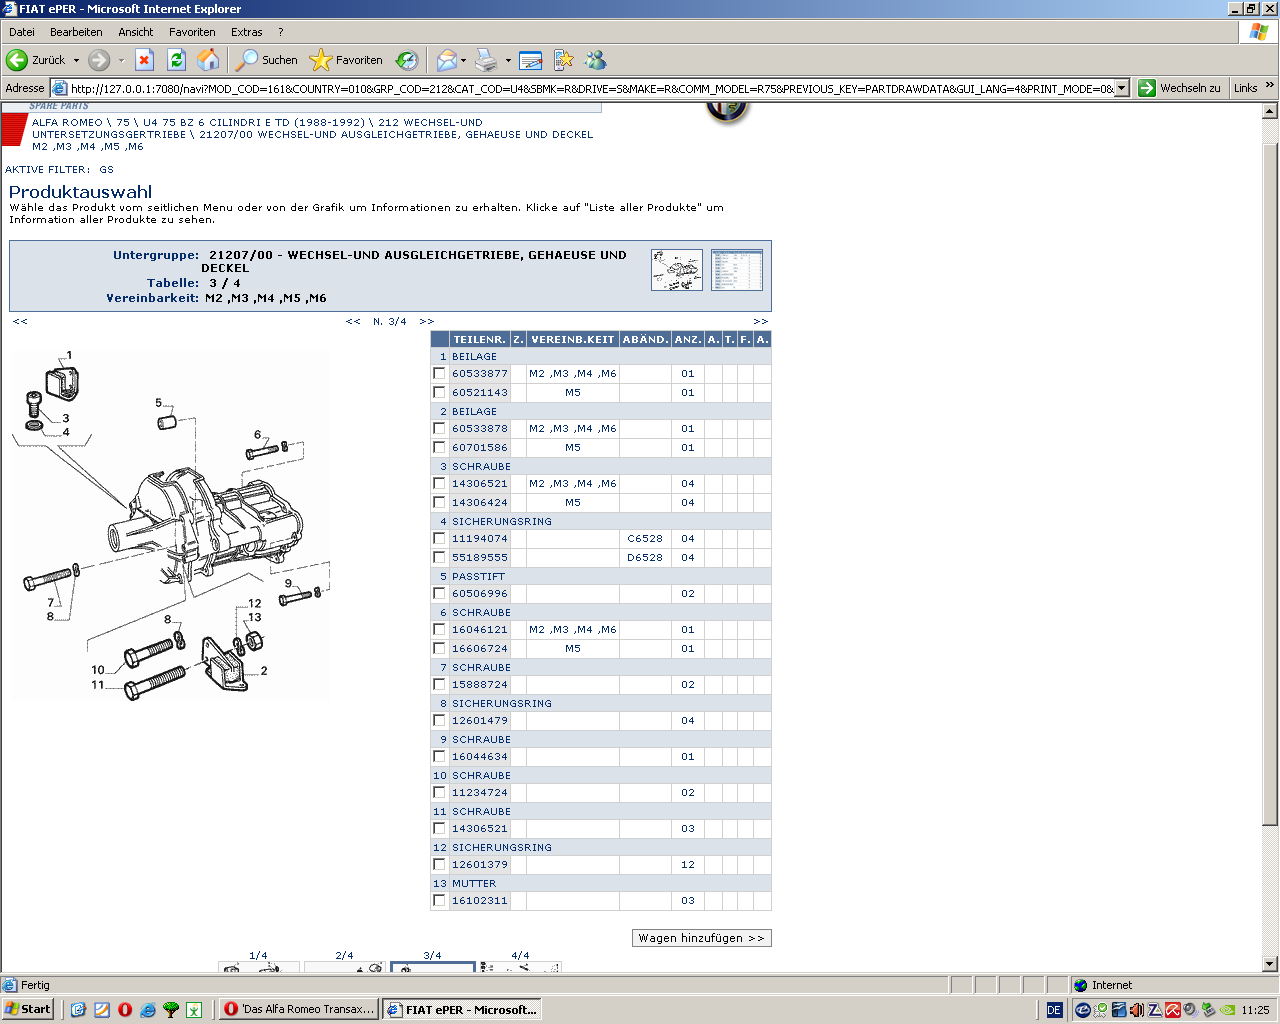1280x1024 pixels.
Task: Open the Messenger people icon
Action: pos(596,60)
